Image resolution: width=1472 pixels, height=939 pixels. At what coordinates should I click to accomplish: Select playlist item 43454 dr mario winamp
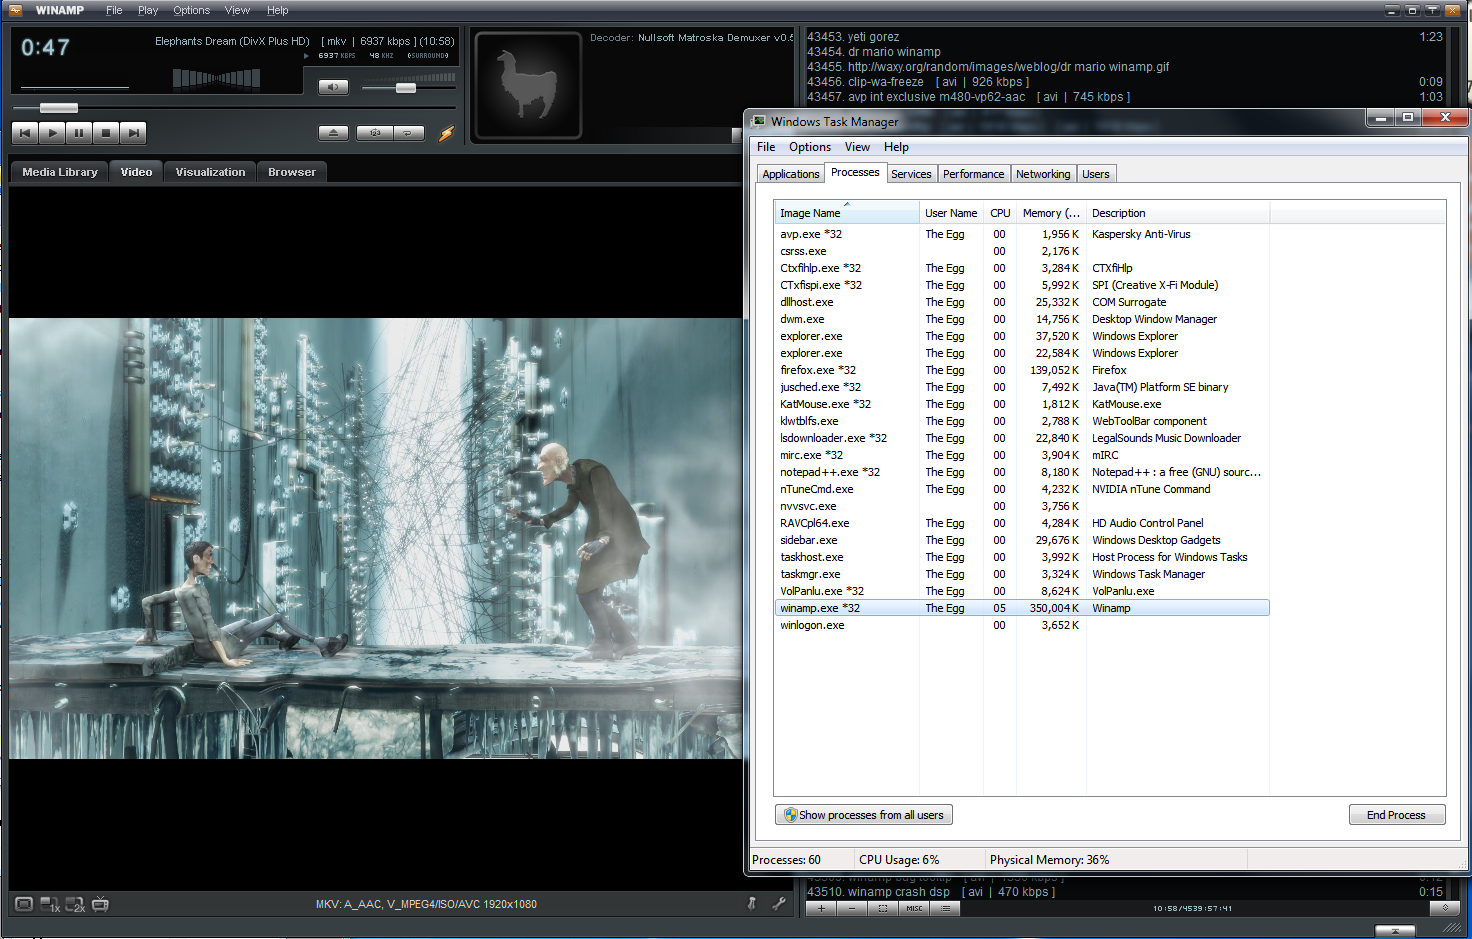pos(1124,52)
